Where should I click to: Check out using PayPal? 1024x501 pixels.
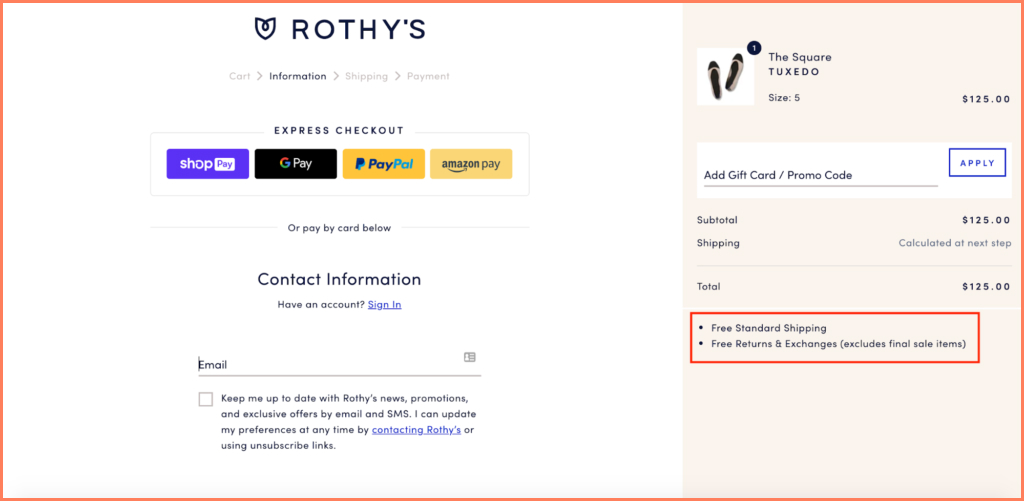[x=383, y=164]
